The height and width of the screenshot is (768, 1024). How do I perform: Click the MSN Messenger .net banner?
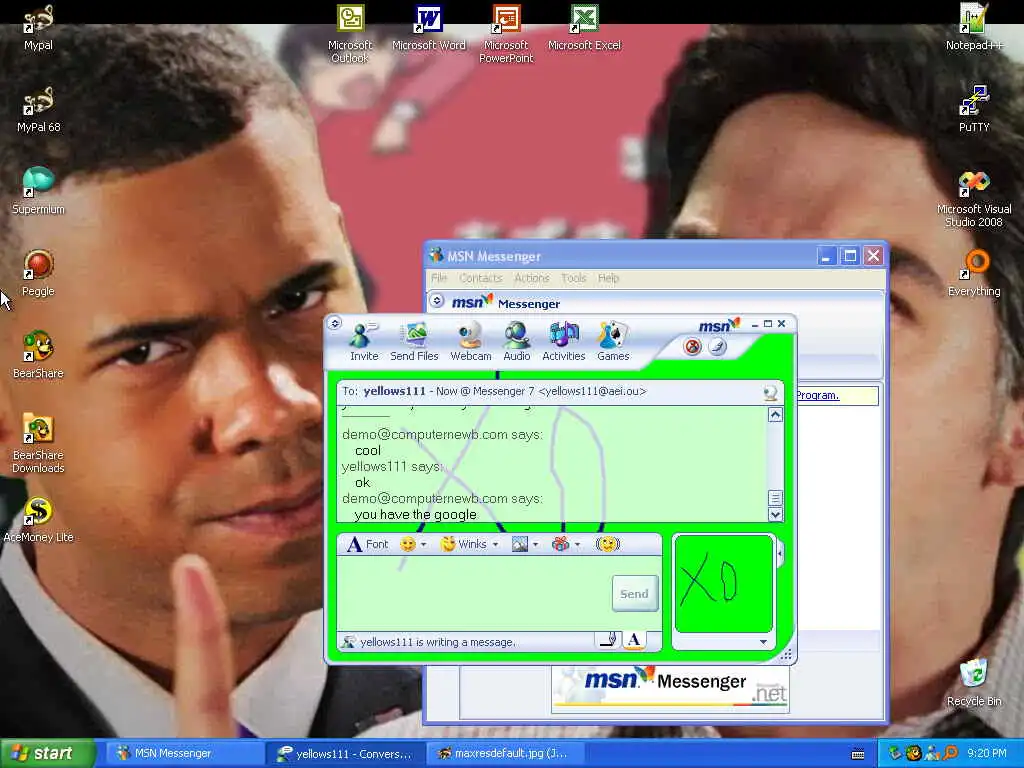tap(671, 689)
